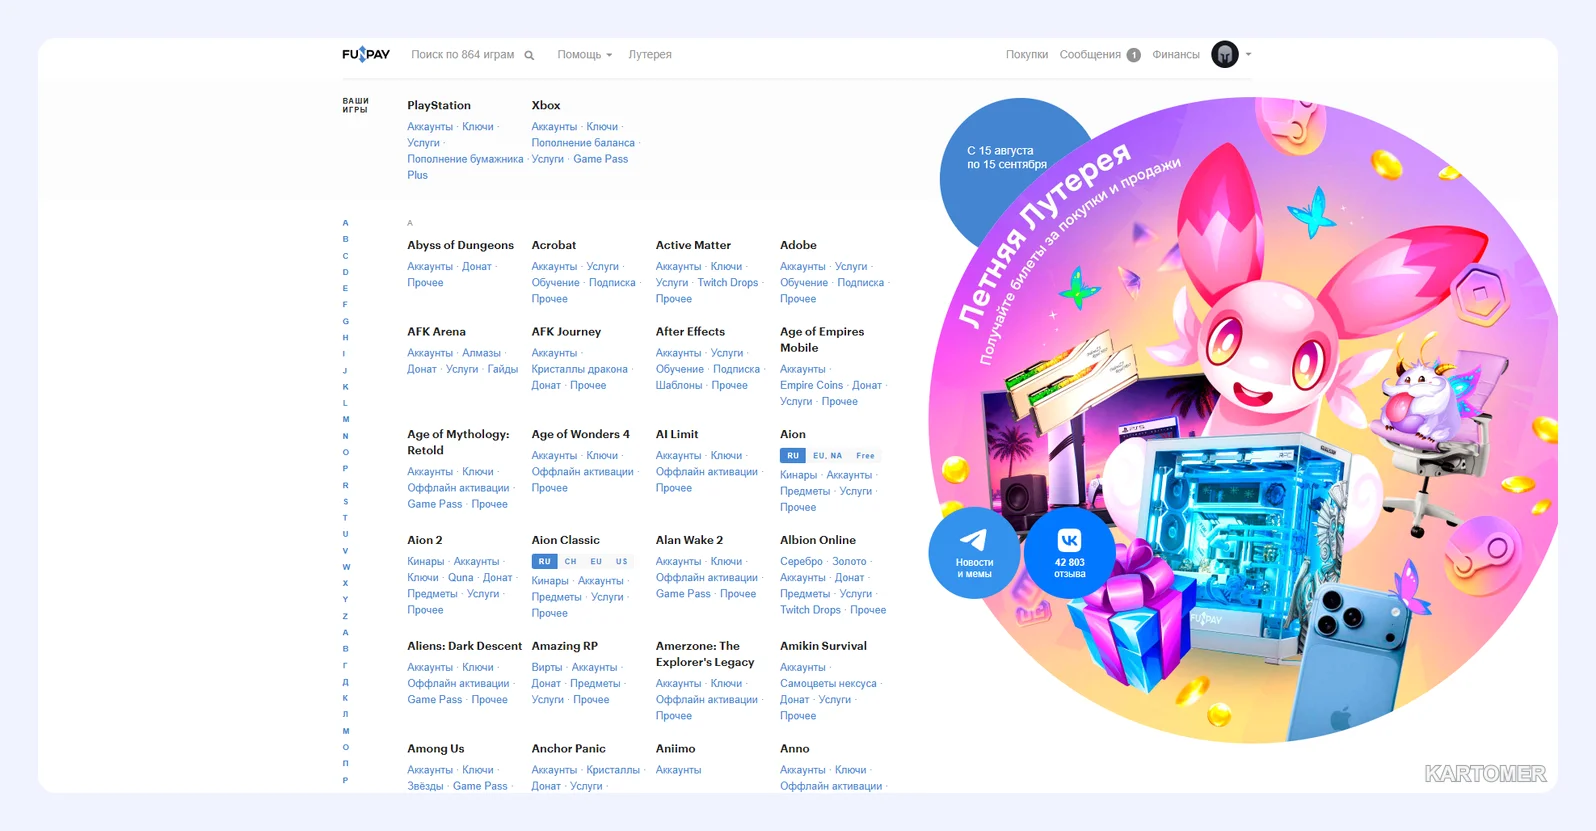
Task: Open the profile dropdown arrow
Action: click(x=1248, y=54)
